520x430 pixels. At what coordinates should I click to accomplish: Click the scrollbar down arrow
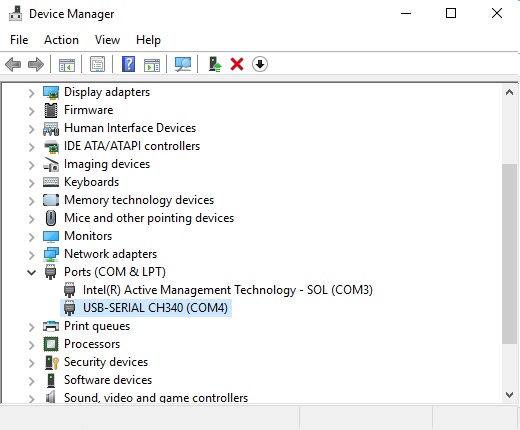click(x=509, y=395)
